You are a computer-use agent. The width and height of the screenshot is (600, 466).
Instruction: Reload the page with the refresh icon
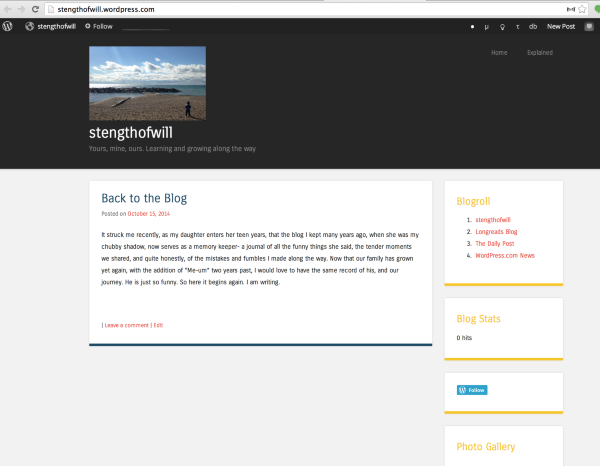click(x=34, y=9)
